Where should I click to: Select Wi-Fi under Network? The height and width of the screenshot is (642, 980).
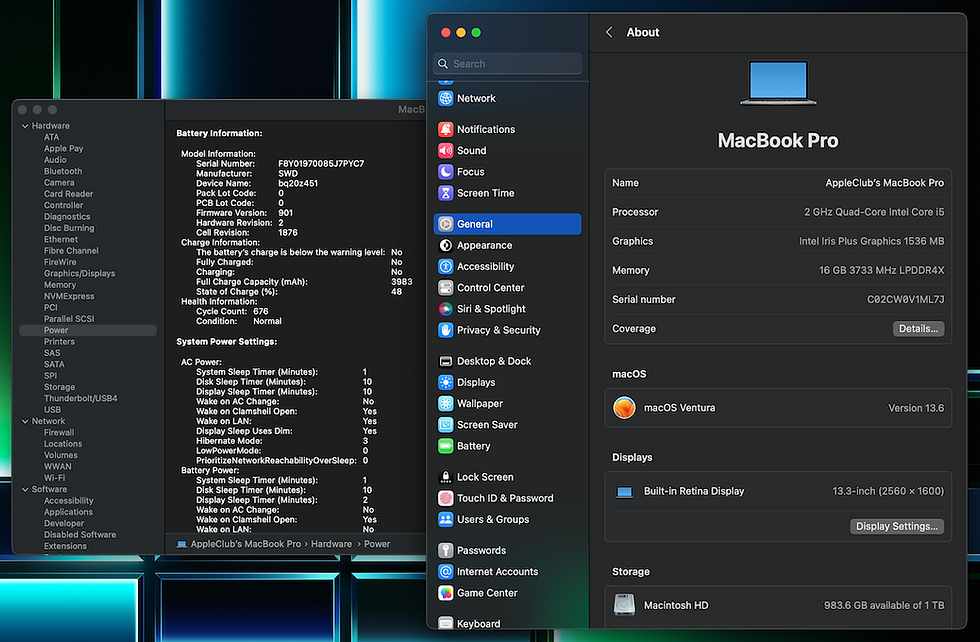point(54,478)
